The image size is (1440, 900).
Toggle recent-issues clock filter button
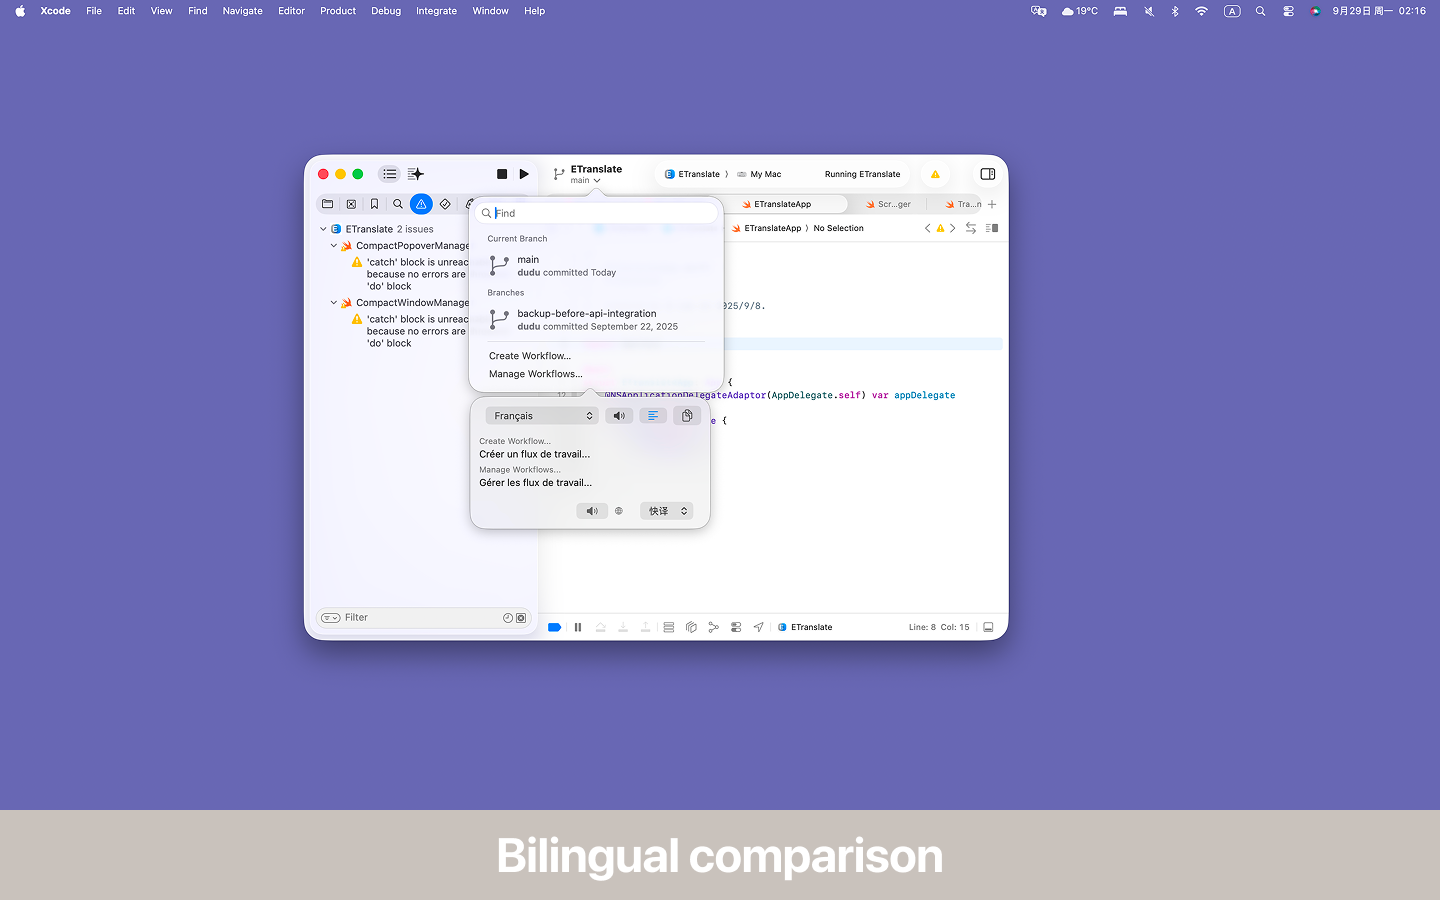point(508,618)
